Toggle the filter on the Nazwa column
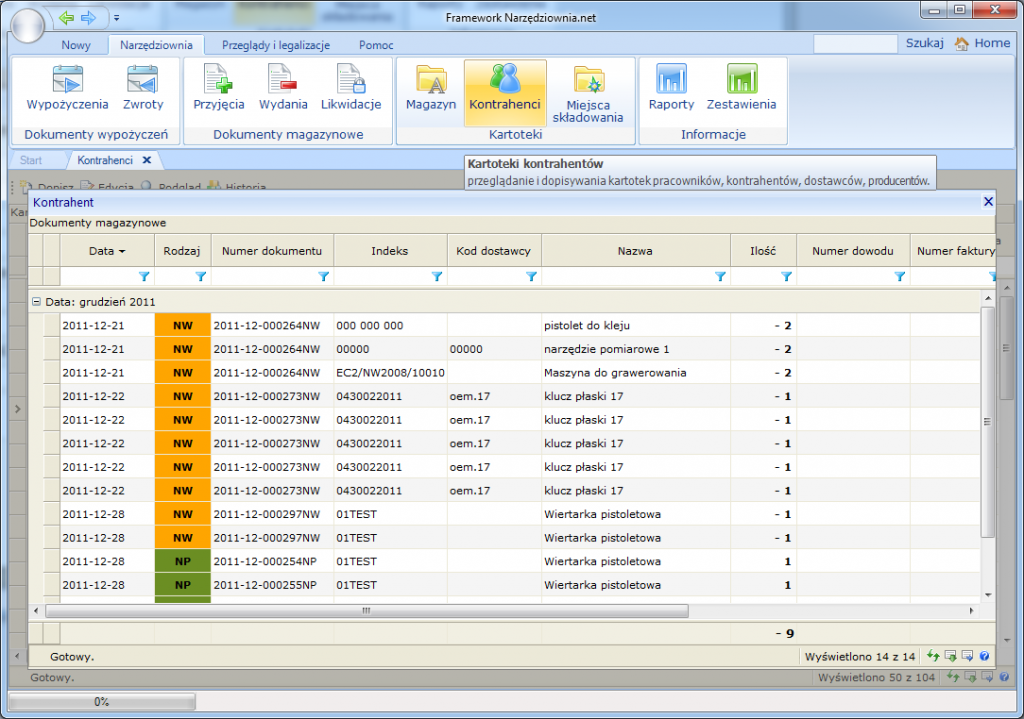1024x719 pixels. tap(719, 276)
